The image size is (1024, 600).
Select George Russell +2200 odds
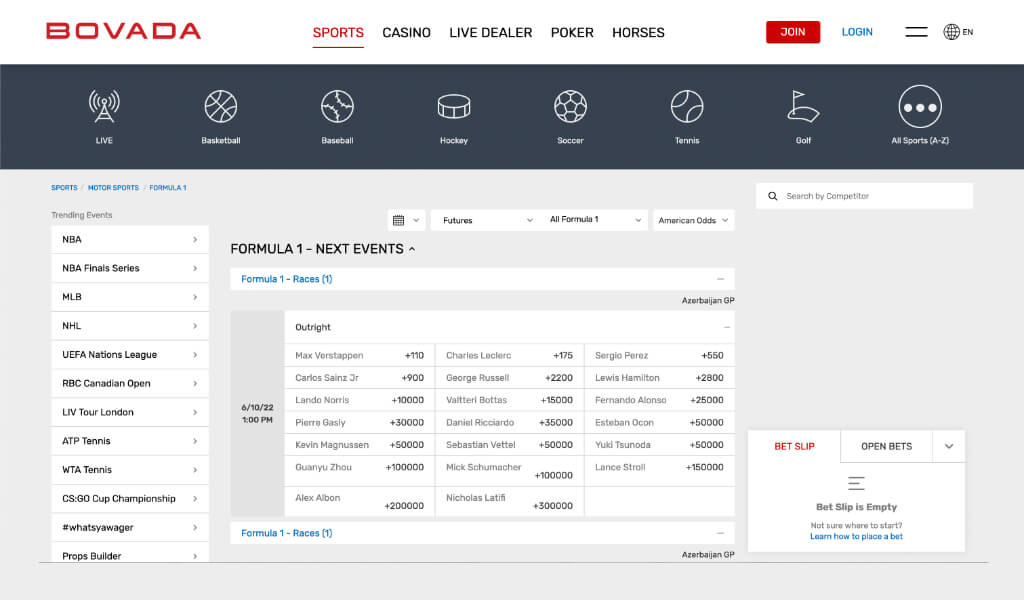[x=509, y=378]
